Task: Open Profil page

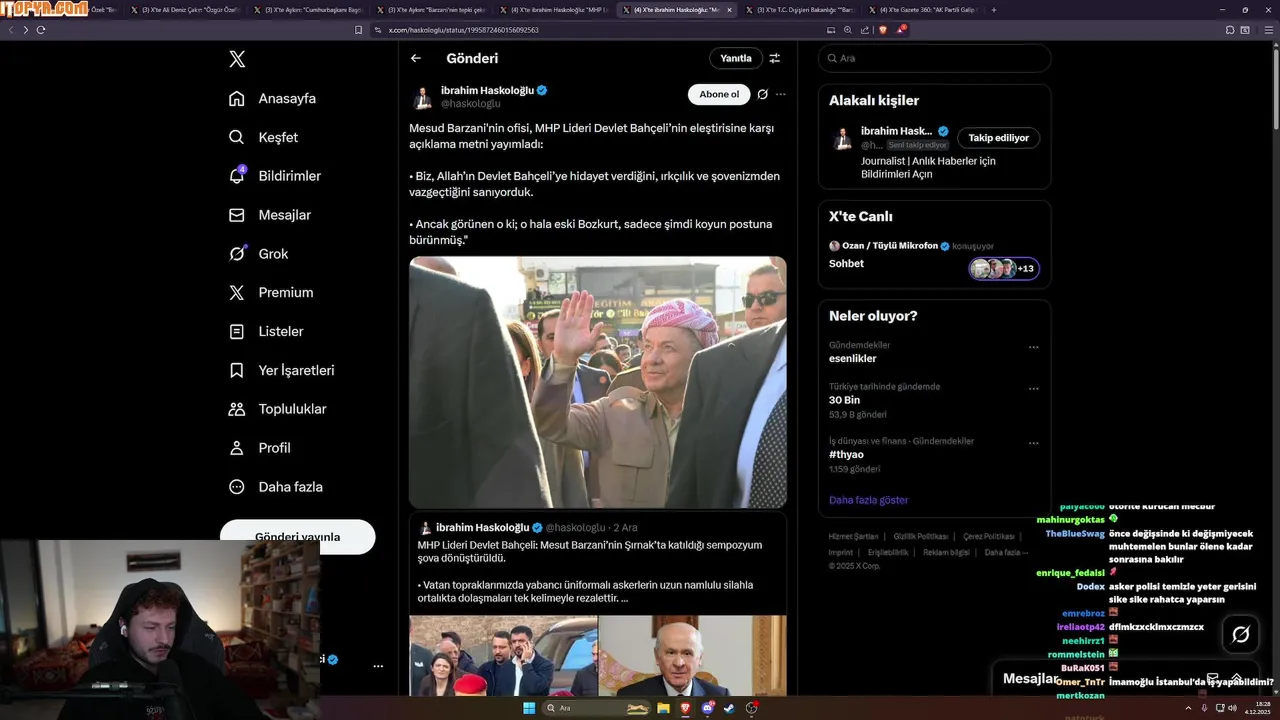Action: coord(259,448)
